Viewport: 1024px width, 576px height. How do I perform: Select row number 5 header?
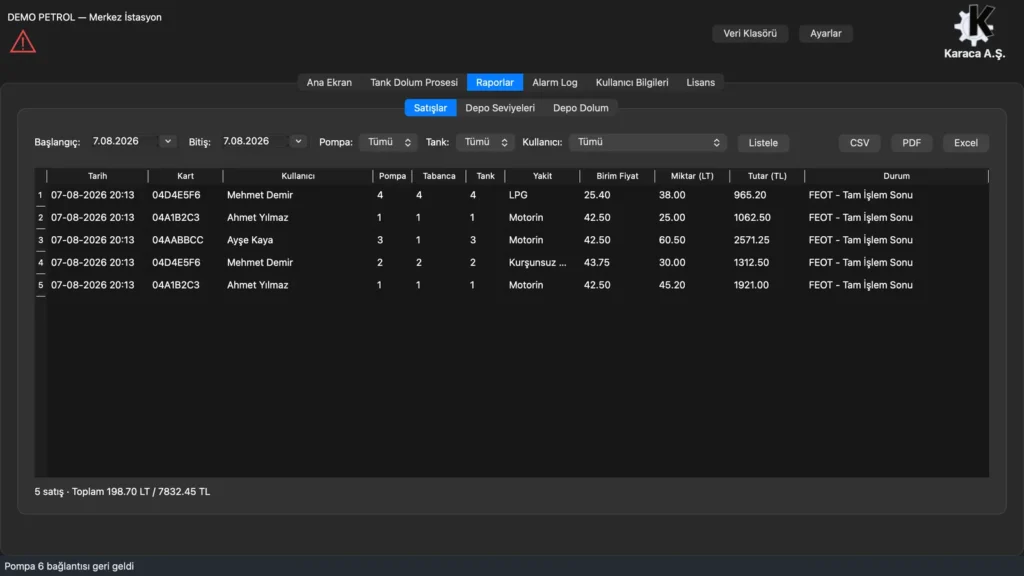(x=40, y=285)
